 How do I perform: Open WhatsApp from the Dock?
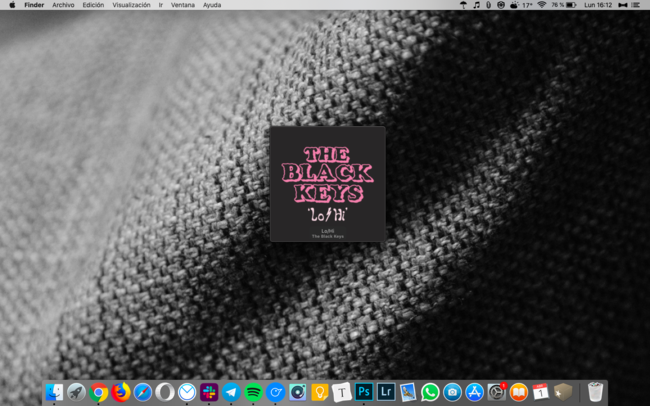(x=430, y=392)
